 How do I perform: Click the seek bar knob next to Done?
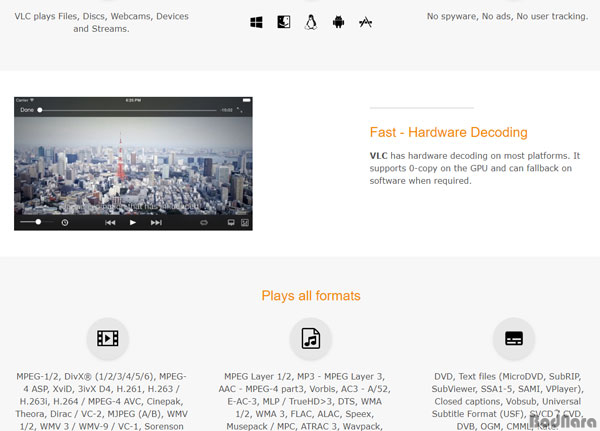[40, 110]
